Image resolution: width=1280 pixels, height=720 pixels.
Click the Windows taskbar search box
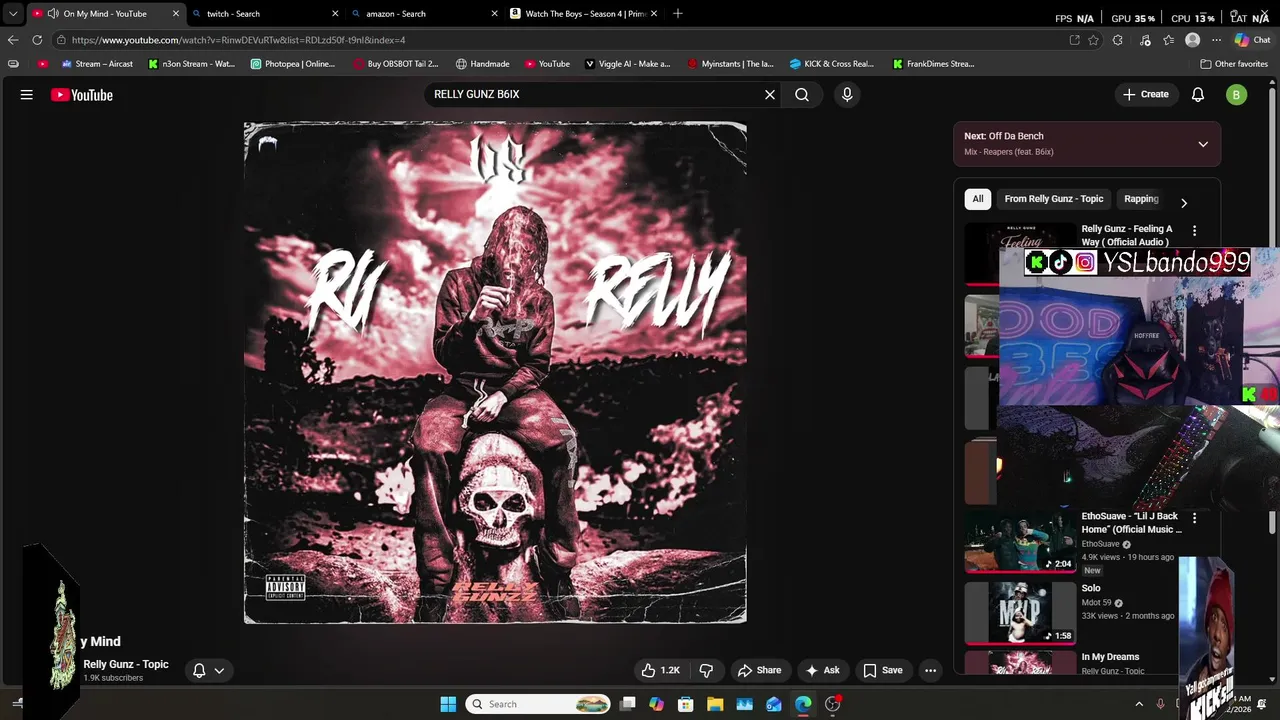pyautogui.click(x=538, y=704)
